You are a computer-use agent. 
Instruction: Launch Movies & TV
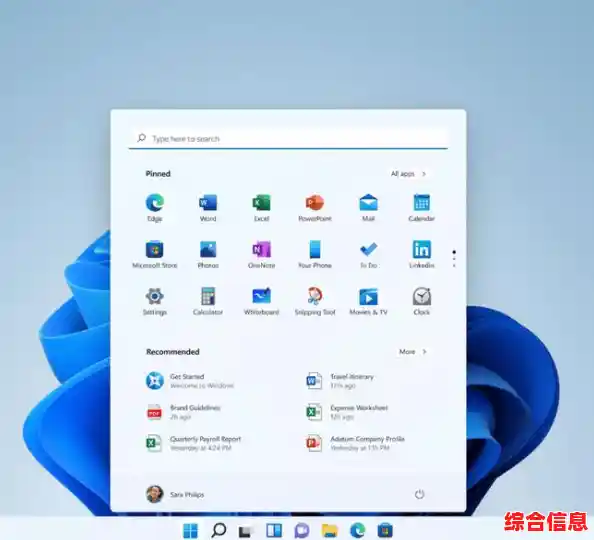(x=368, y=302)
